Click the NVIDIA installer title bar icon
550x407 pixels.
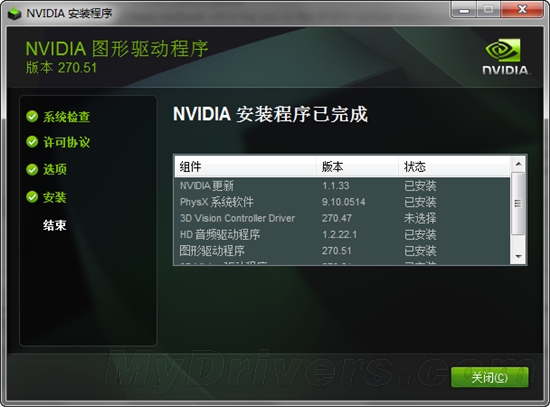[14, 13]
